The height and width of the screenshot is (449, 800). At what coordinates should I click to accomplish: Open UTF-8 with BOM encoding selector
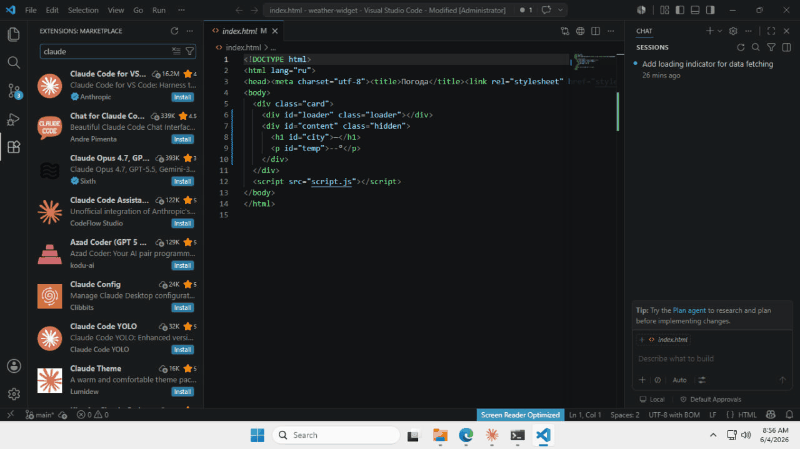coord(674,415)
